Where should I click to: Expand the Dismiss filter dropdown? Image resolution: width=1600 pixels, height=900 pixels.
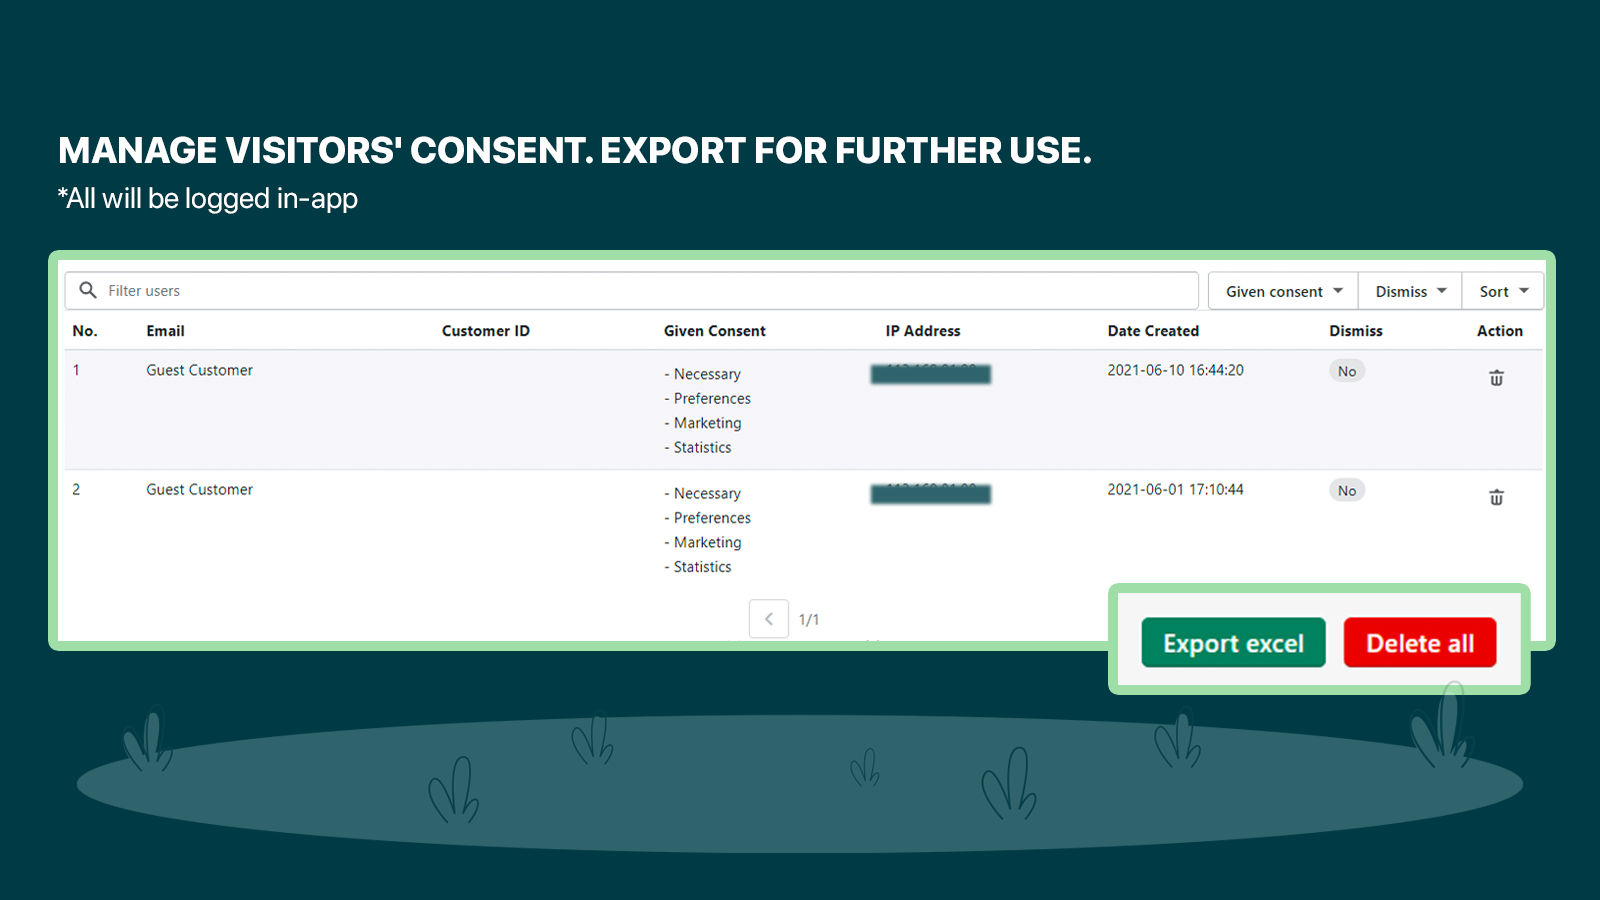click(1410, 291)
